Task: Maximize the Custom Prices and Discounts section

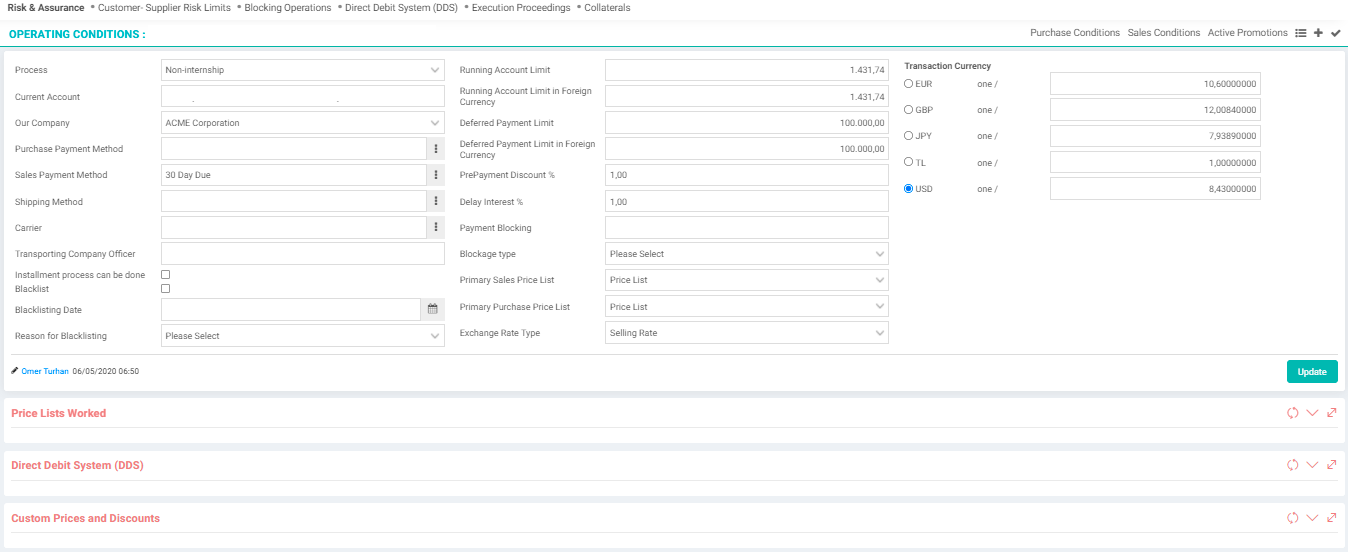Action: (1332, 518)
